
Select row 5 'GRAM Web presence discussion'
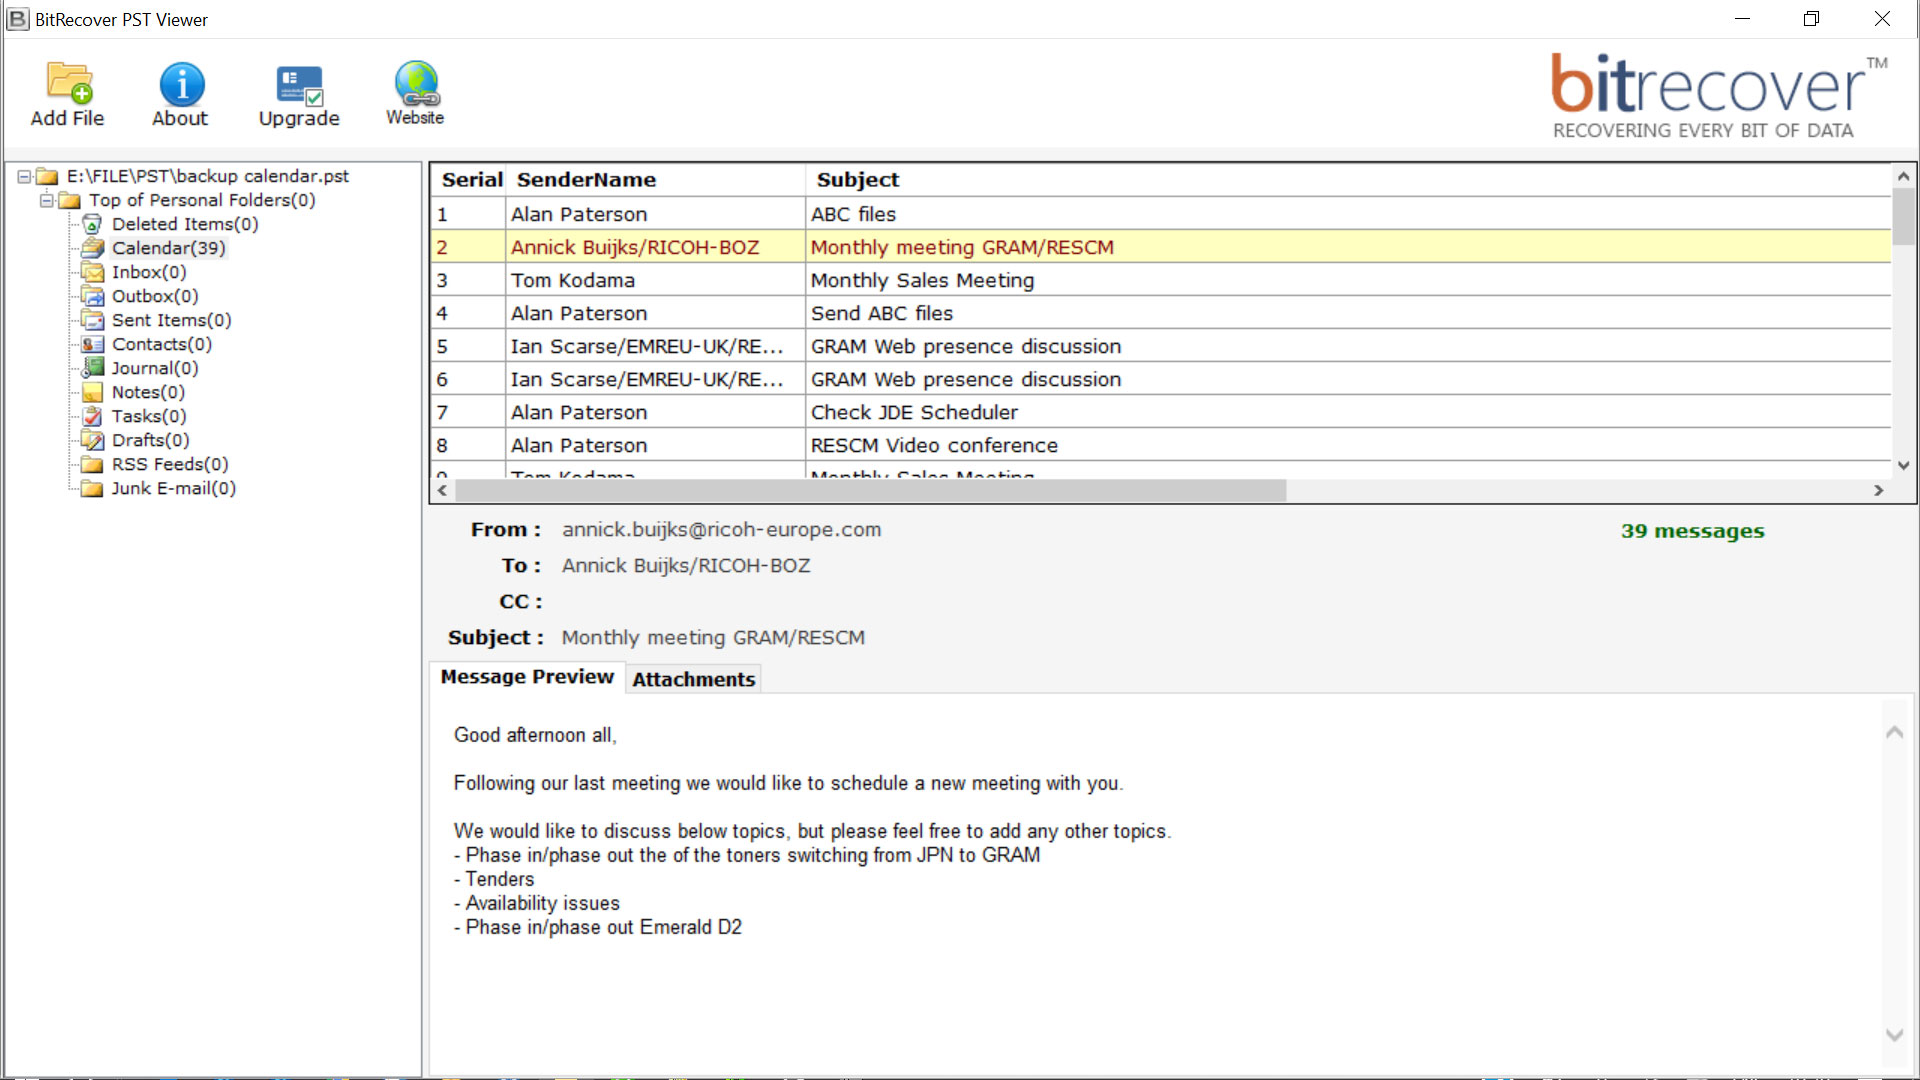1161,346
